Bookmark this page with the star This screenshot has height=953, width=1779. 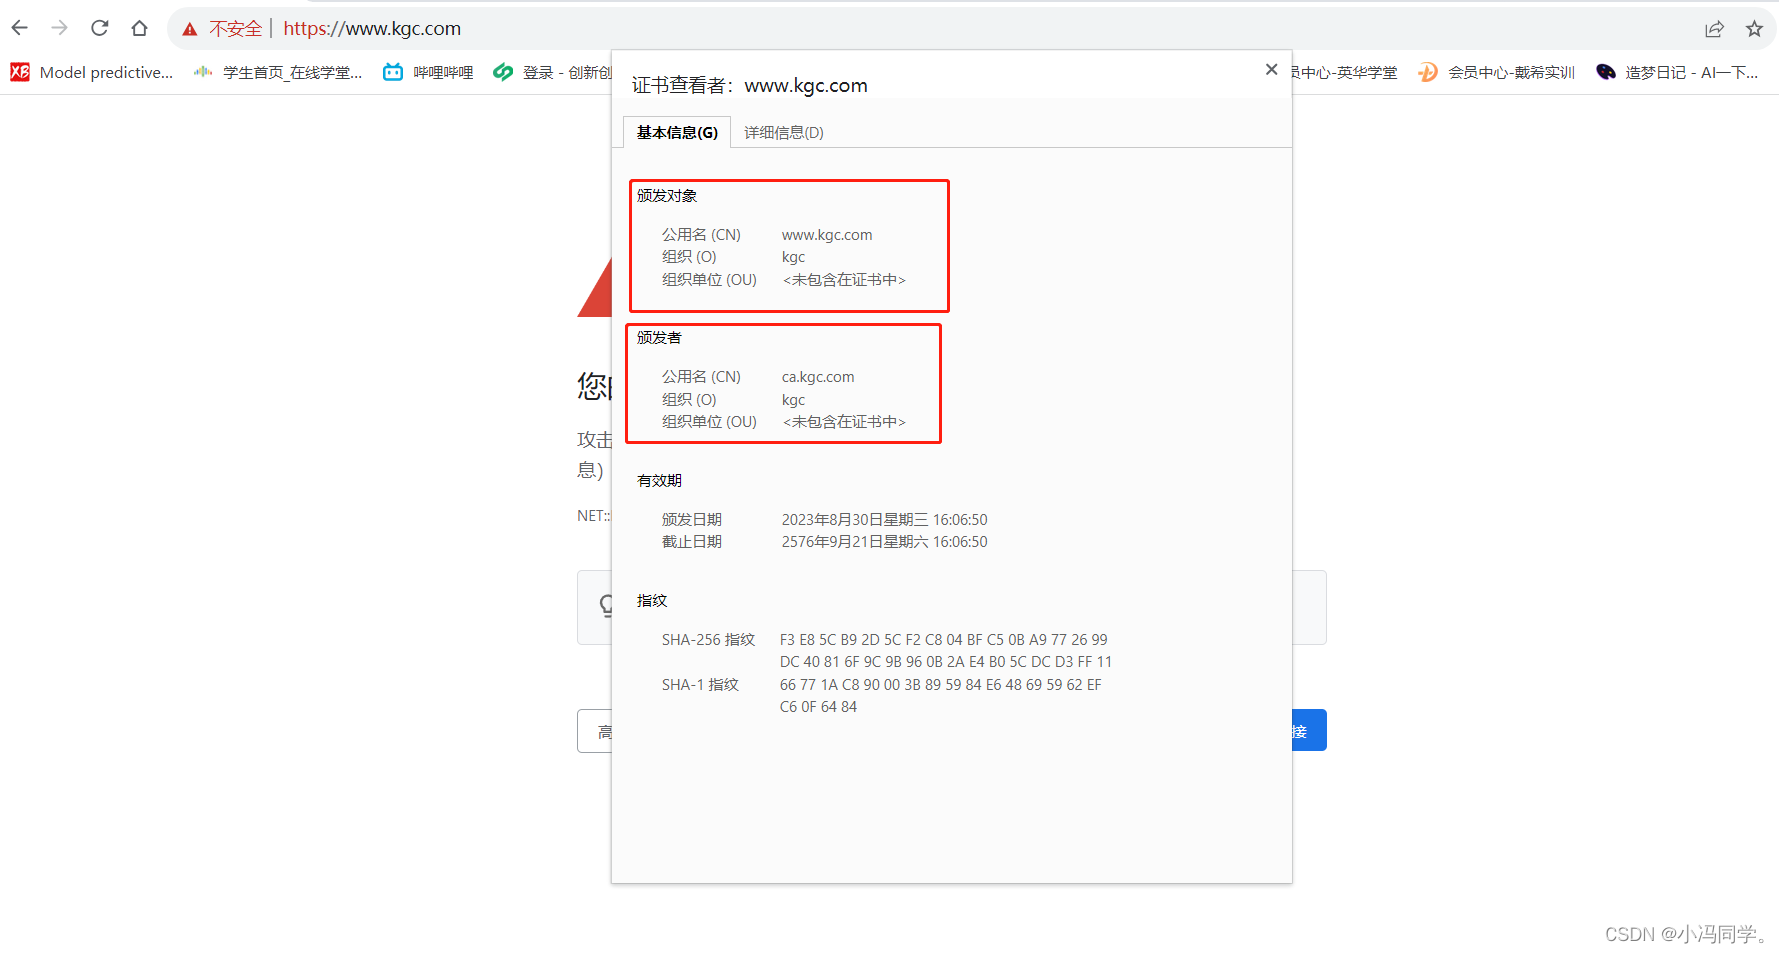point(1754,29)
